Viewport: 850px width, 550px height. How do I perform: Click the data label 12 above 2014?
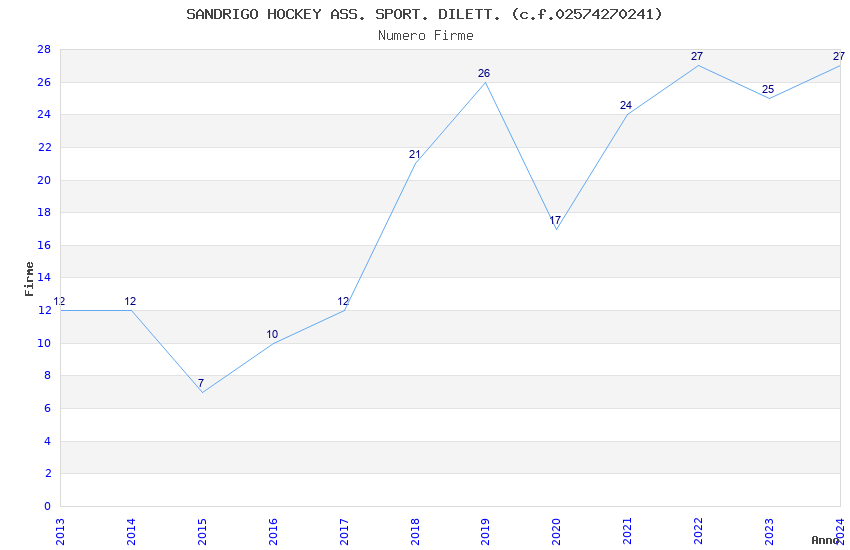pos(130,301)
